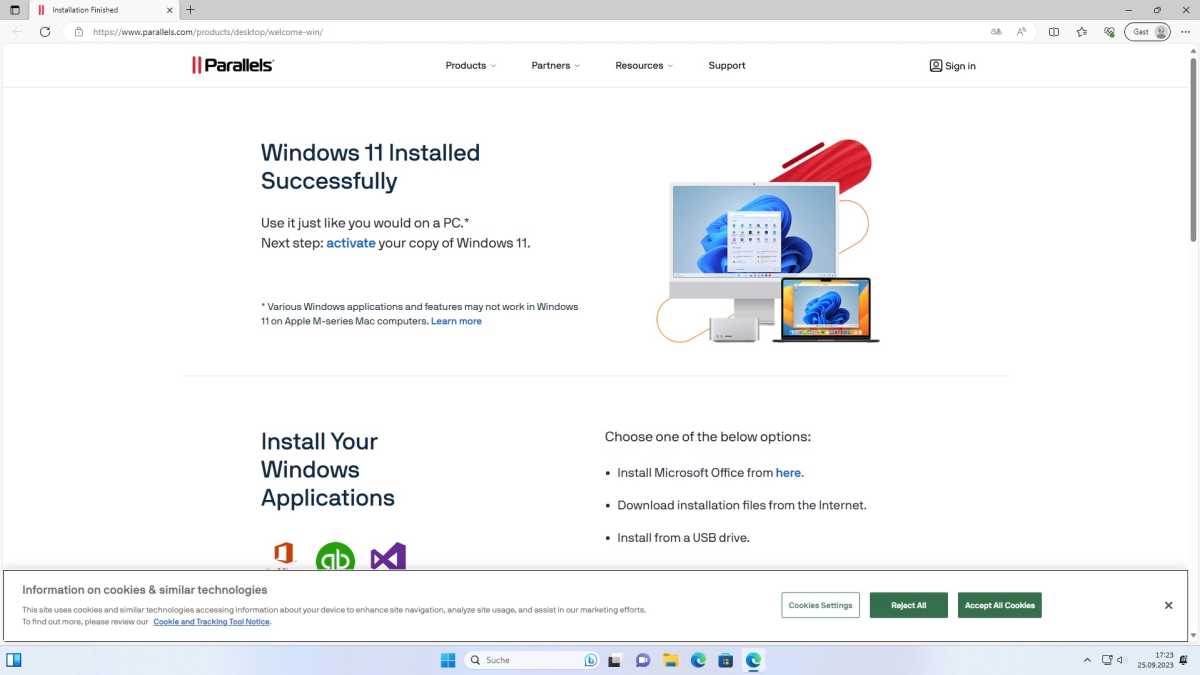Click the activate link
Screen dimensions: 1200x675
(351, 243)
